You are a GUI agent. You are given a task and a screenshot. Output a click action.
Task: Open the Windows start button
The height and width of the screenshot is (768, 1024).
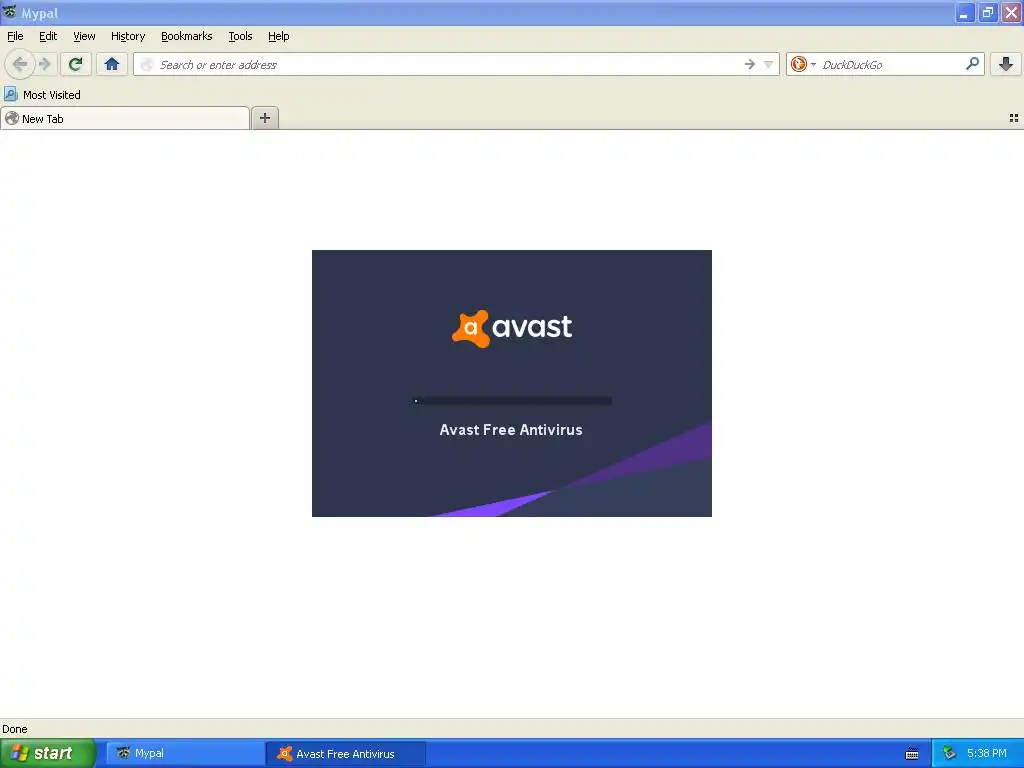[x=48, y=754]
